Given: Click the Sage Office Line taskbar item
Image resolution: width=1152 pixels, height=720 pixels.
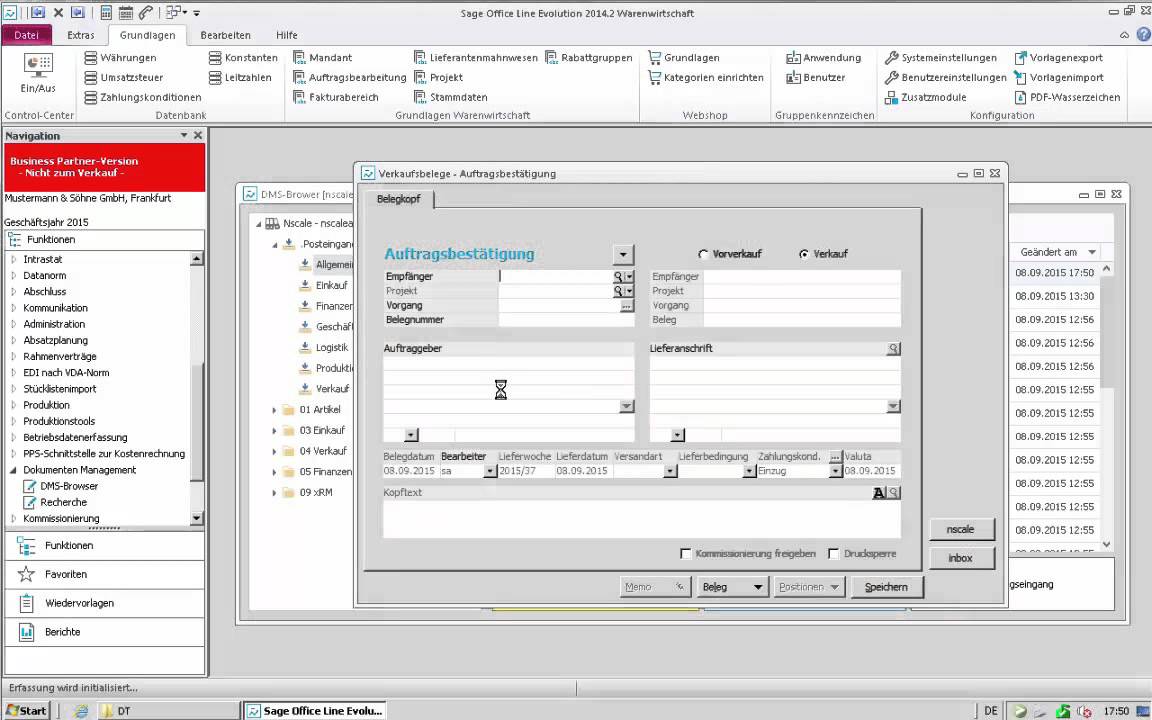Looking at the screenshot, I should [314, 710].
